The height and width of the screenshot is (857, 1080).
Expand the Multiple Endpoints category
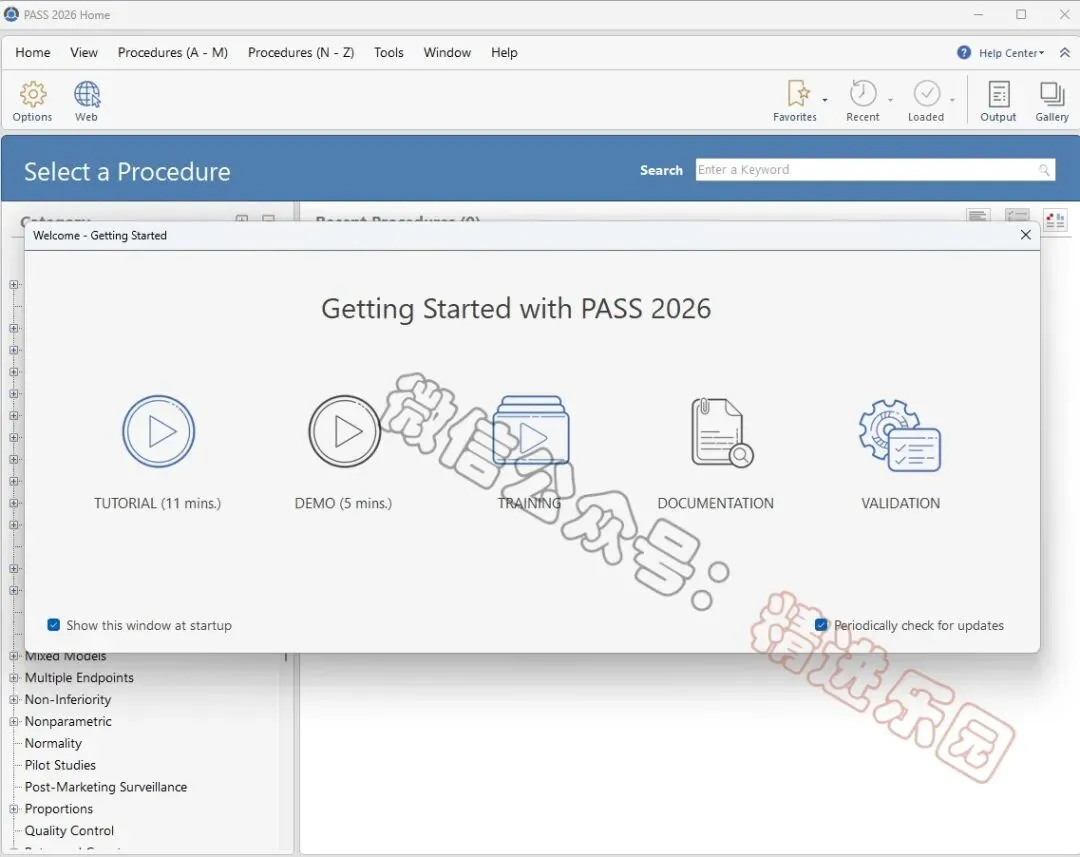tap(13, 678)
